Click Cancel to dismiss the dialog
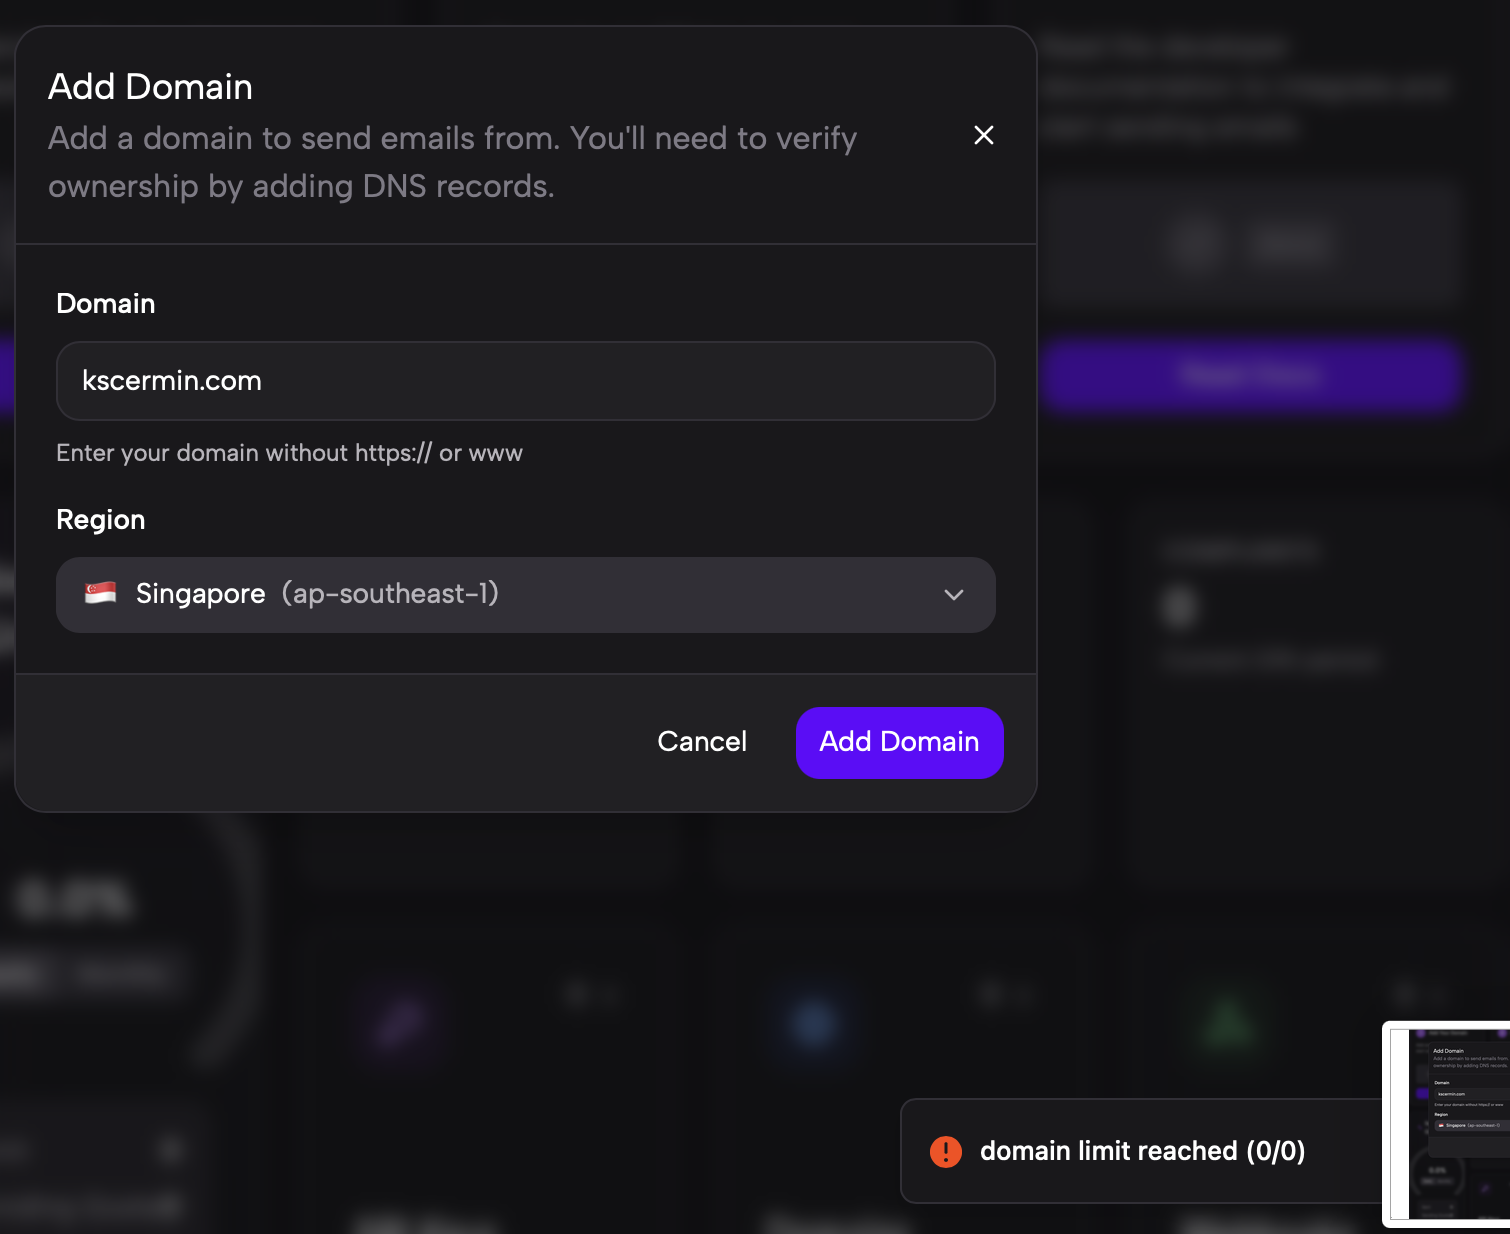 pyautogui.click(x=701, y=742)
